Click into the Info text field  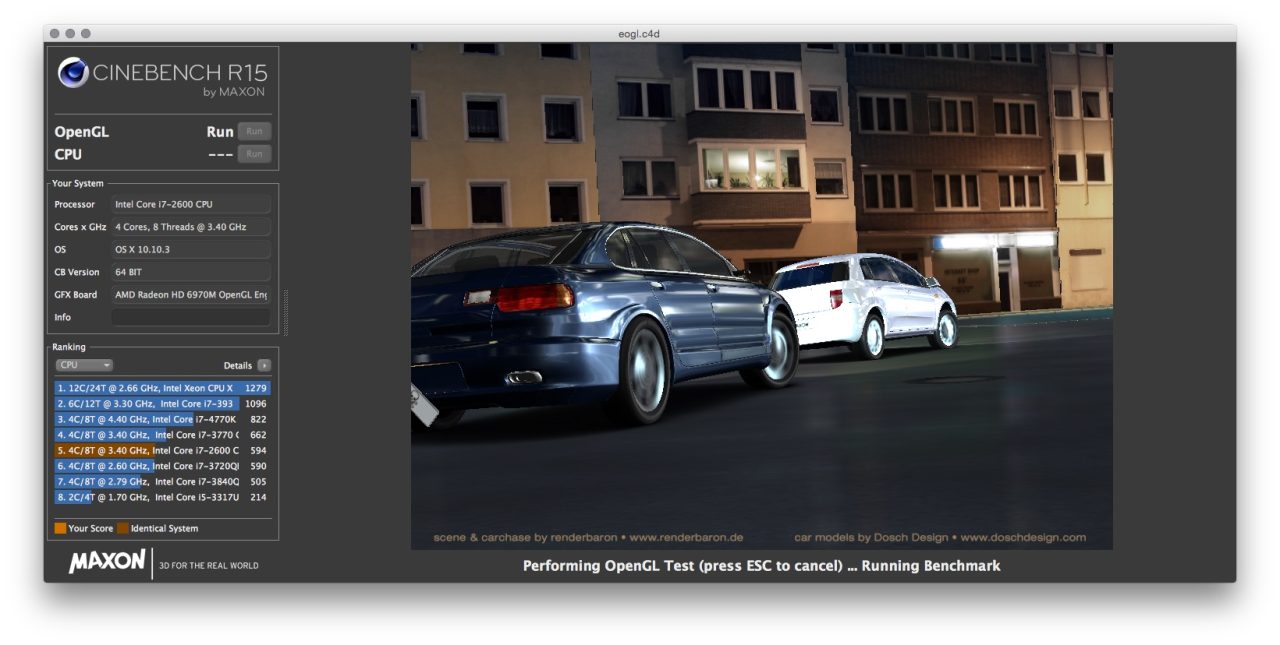tap(190, 317)
